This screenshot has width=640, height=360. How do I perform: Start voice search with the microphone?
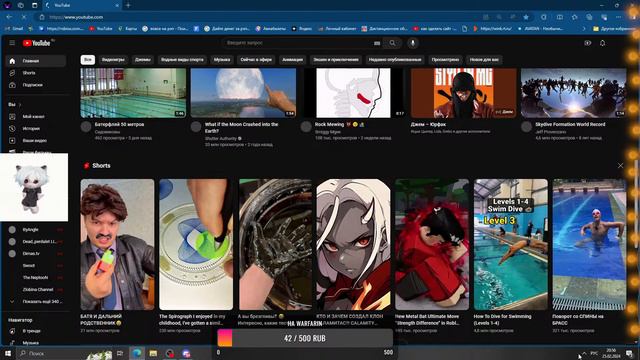click(x=413, y=43)
